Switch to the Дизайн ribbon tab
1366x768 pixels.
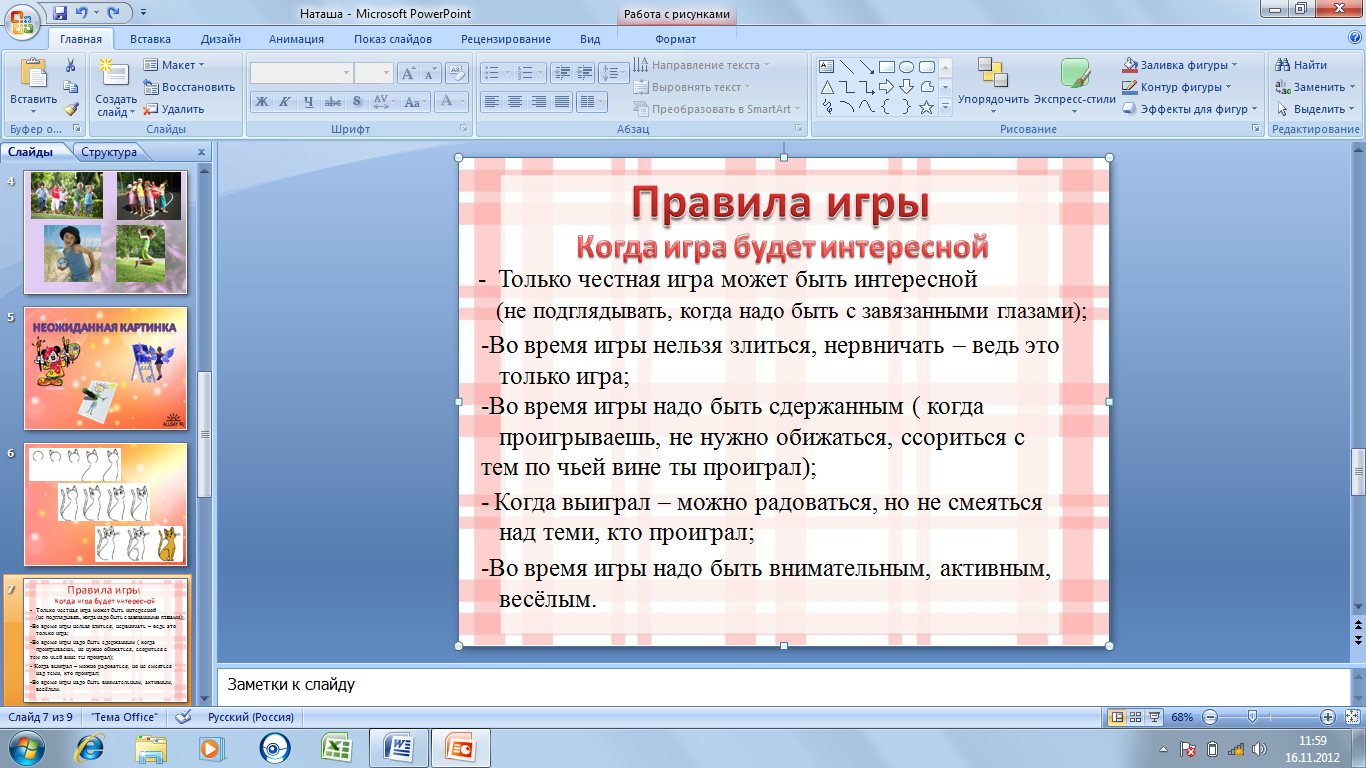[220, 39]
